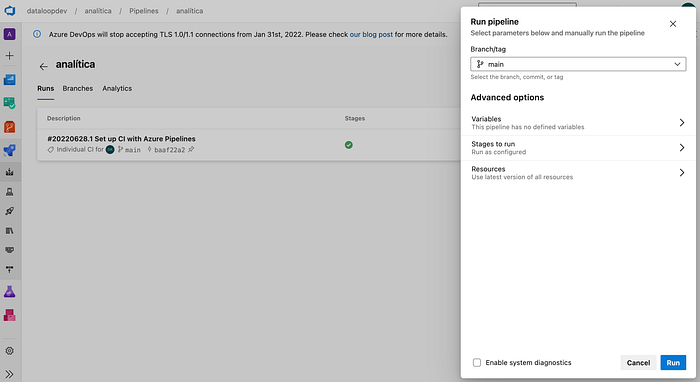Click the info icon in TLS banner
Screen dimensions: 700x382
[x=37, y=34]
